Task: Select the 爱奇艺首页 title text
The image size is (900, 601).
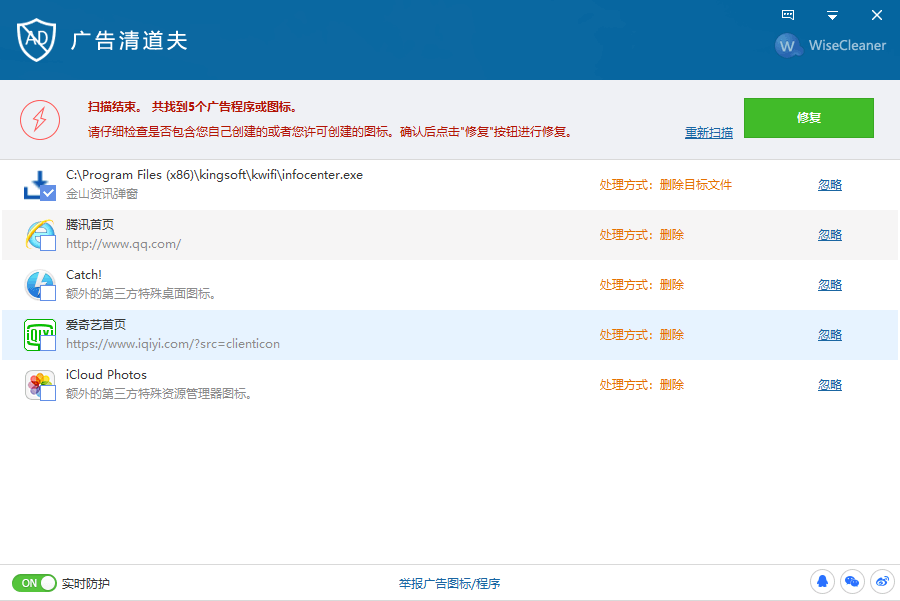Action: click(96, 324)
